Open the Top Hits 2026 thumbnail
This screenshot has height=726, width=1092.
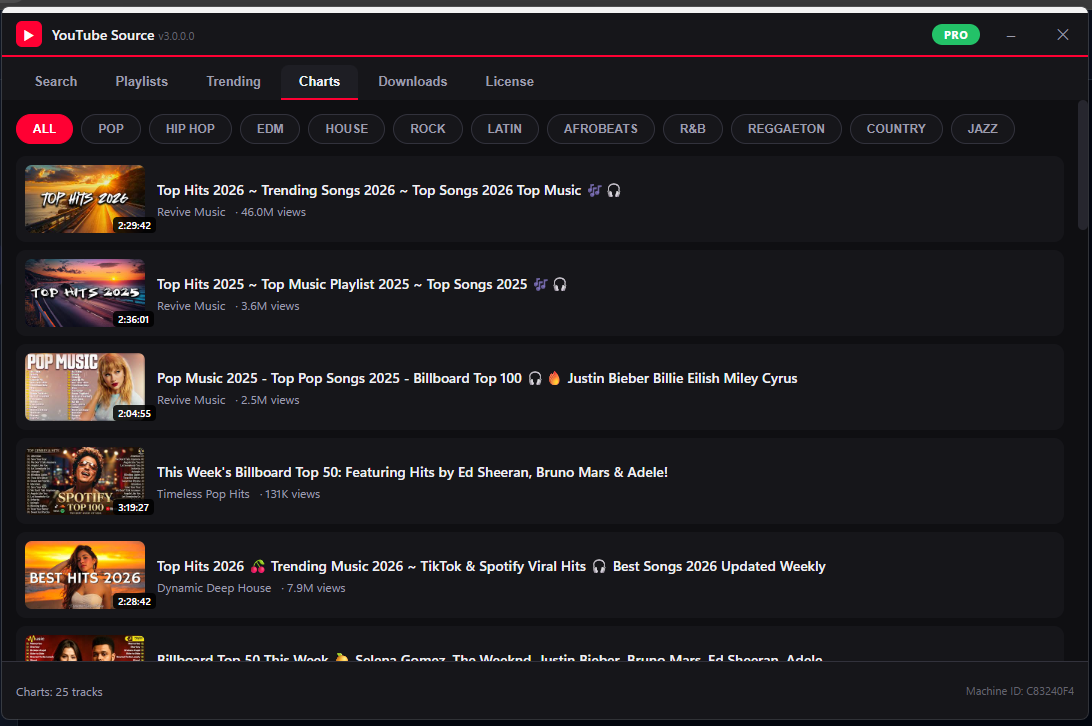[85, 199]
